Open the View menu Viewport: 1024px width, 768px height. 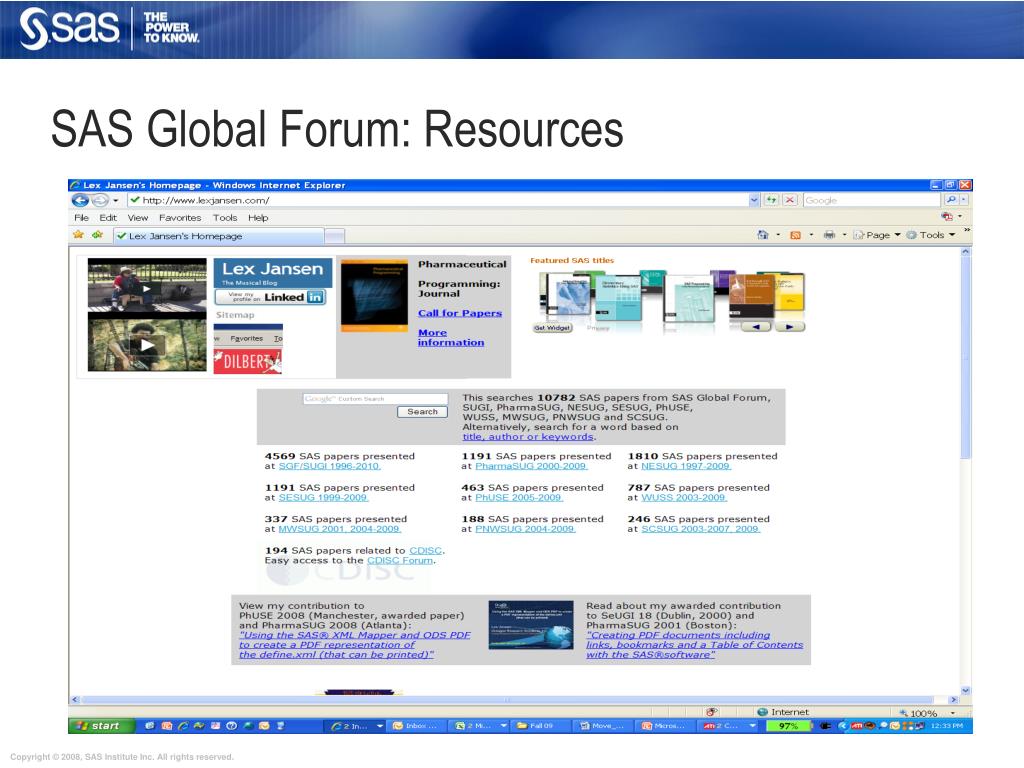pos(138,217)
